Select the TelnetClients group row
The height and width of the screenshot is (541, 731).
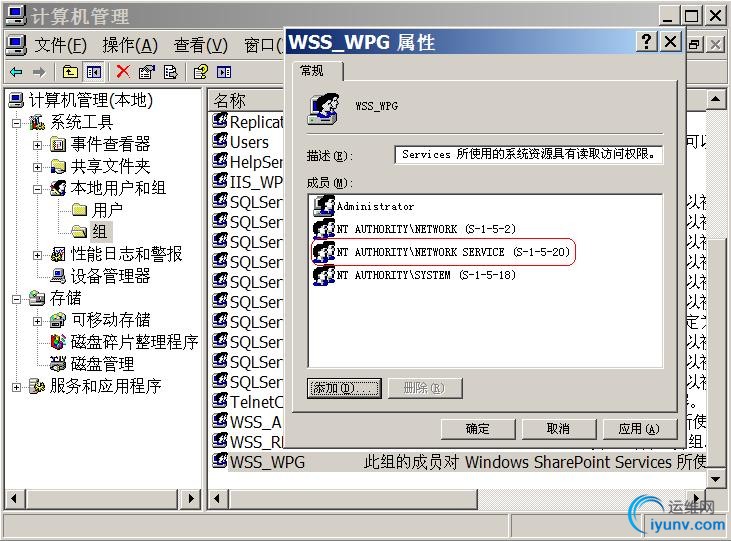pos(248,401)
